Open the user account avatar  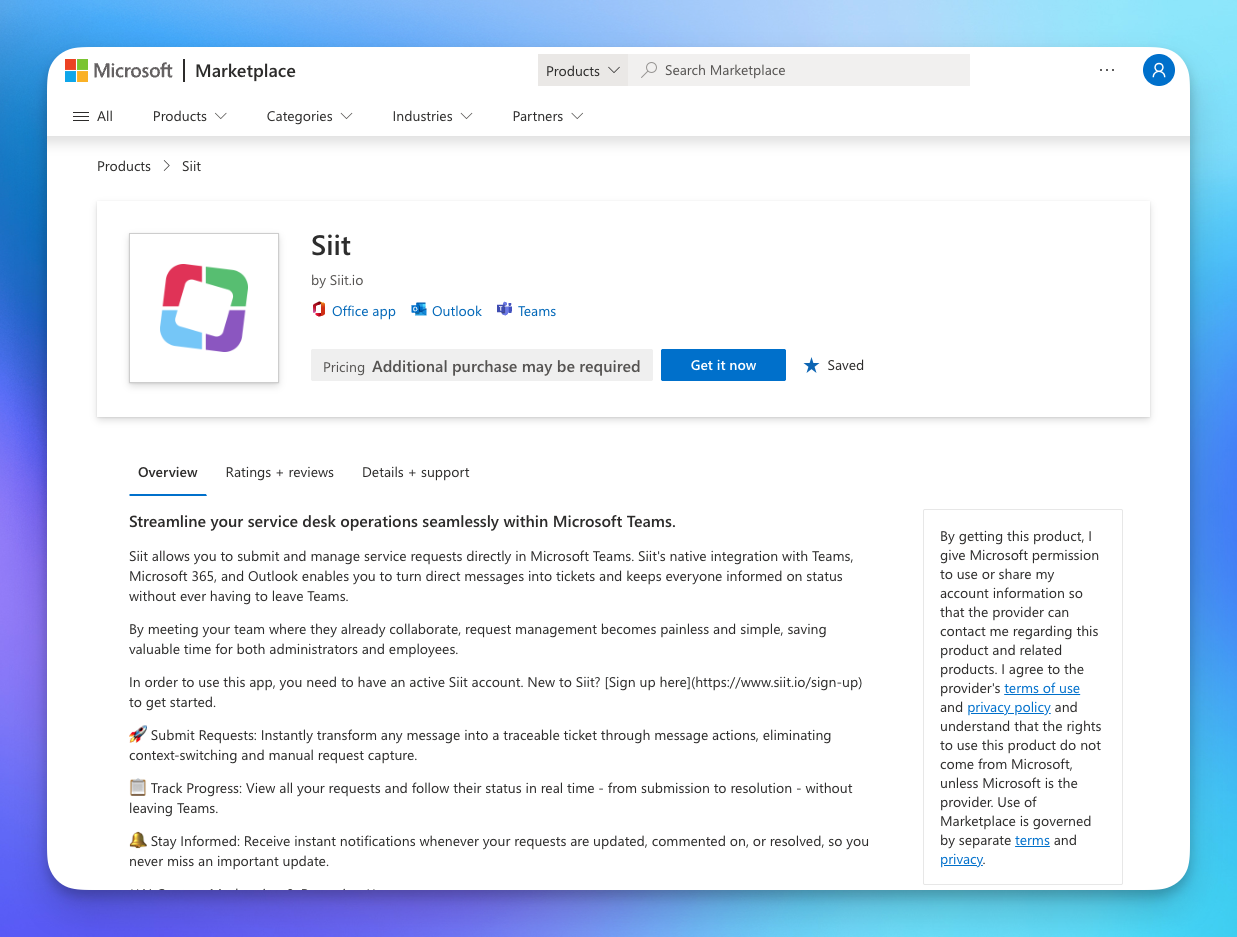tap(1158, 70)
